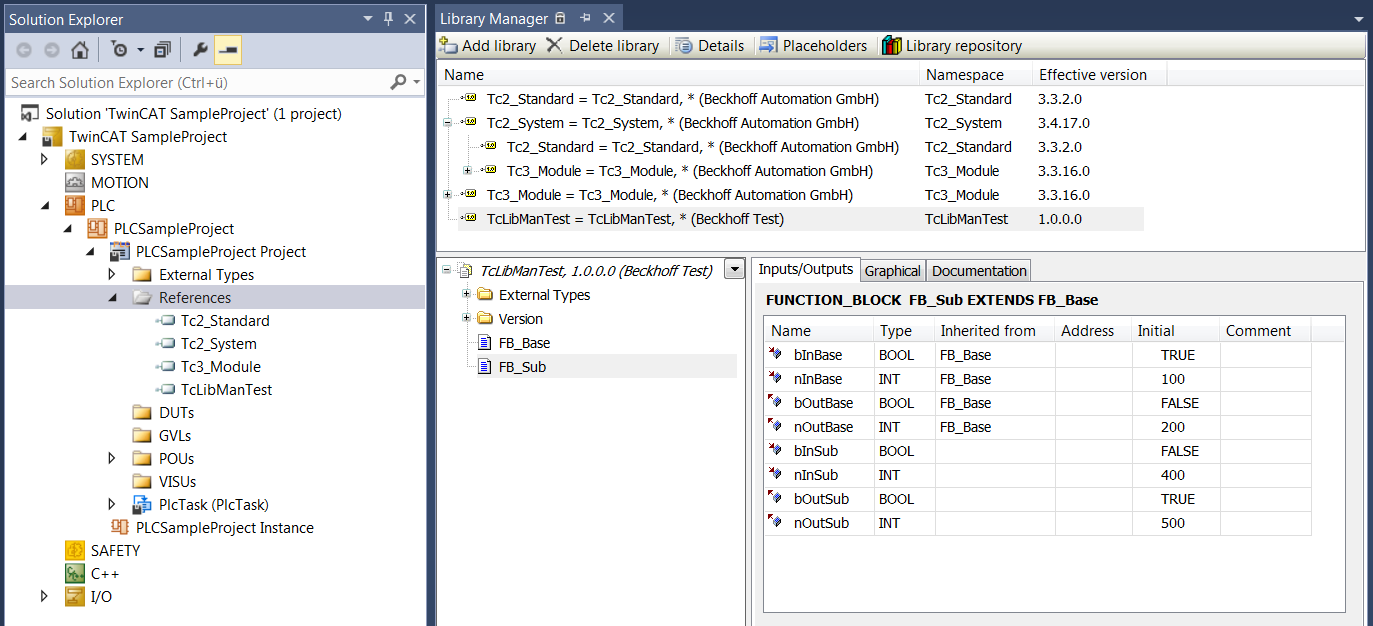The image size is (1373, 626).
Task: Toggle the highlighted Preview Selected Items button
Action: coord(228,50)
